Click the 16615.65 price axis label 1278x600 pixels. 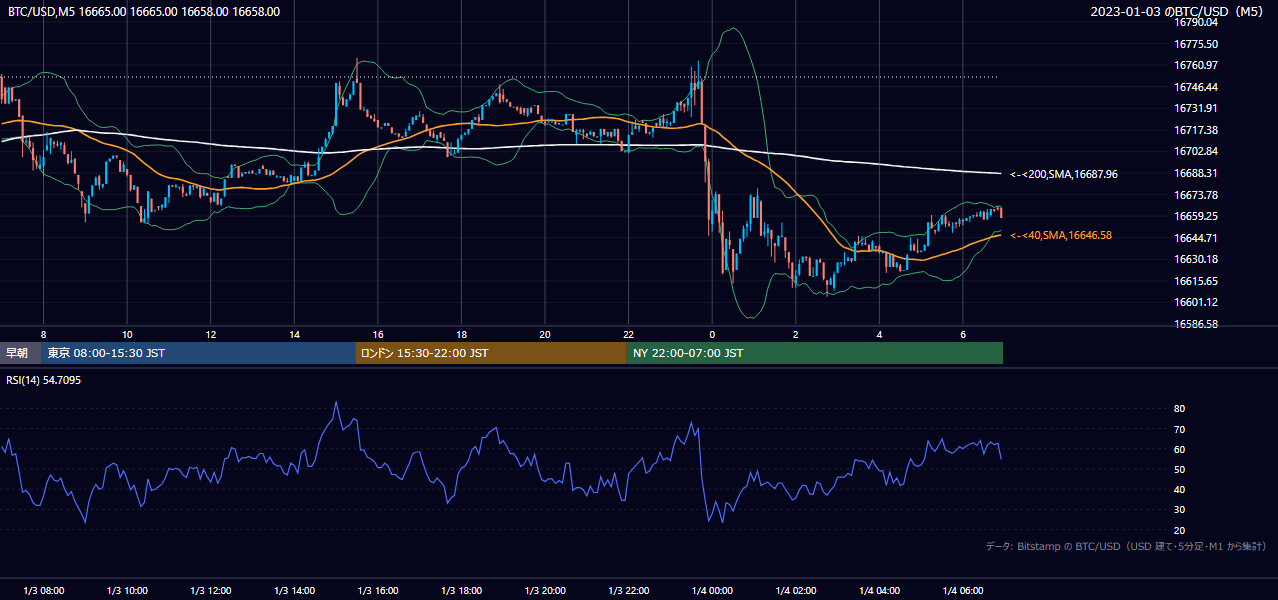click(x=1196, y=281)
